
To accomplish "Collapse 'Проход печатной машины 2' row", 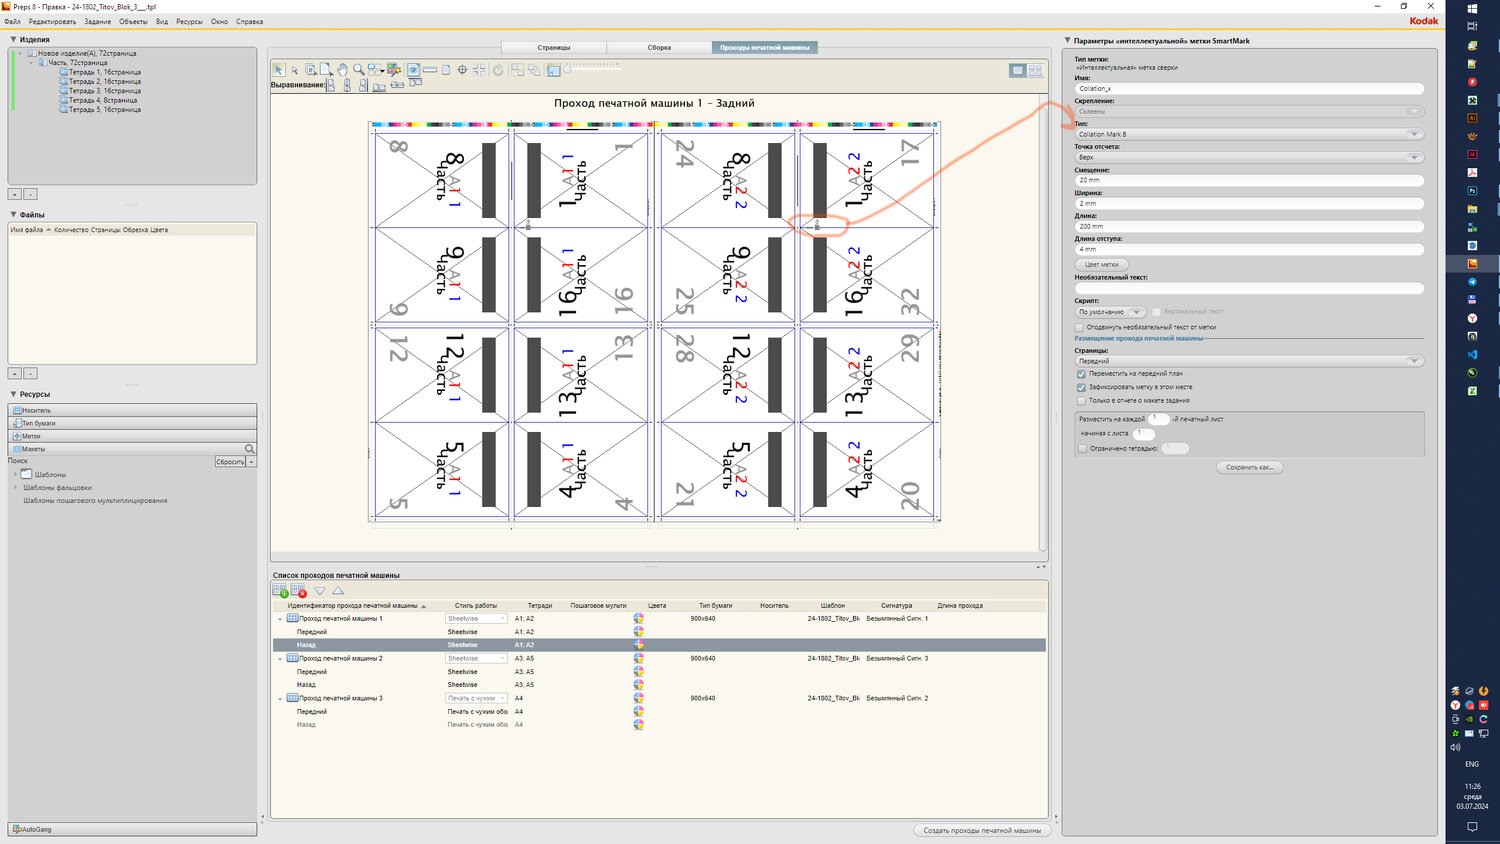I will tap(280, 659).
